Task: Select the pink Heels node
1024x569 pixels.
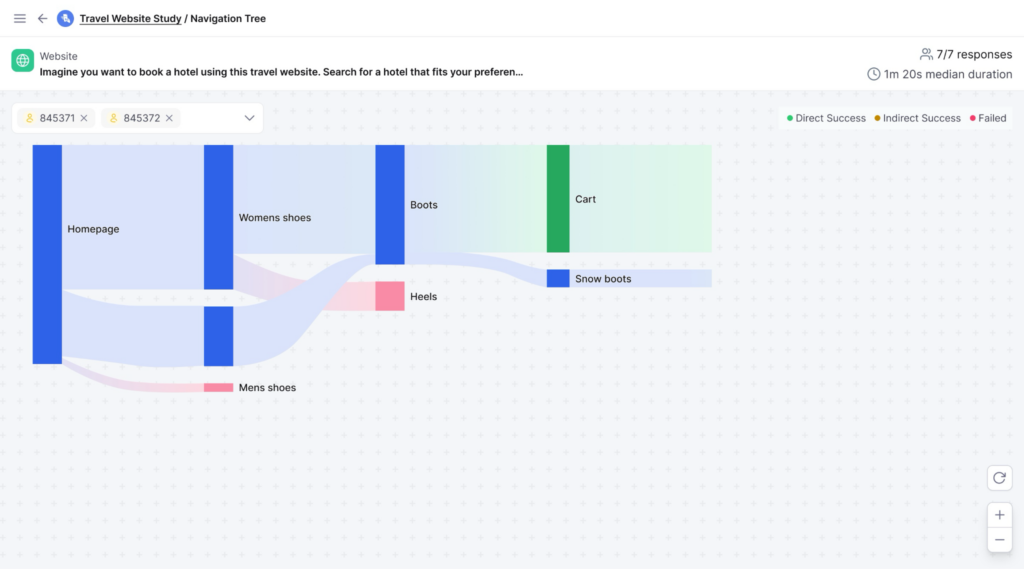Action: pyautogui.click(x=390, y=296)
